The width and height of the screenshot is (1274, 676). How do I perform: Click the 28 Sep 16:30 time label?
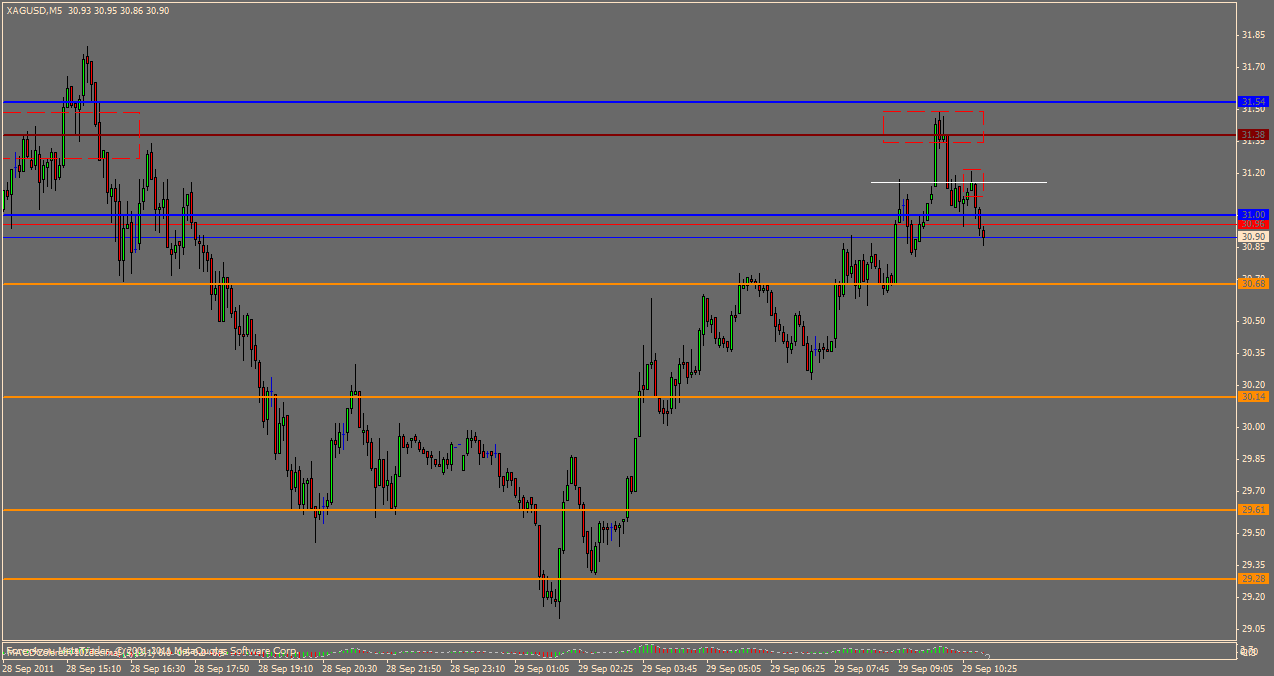[x=158, y=667]
